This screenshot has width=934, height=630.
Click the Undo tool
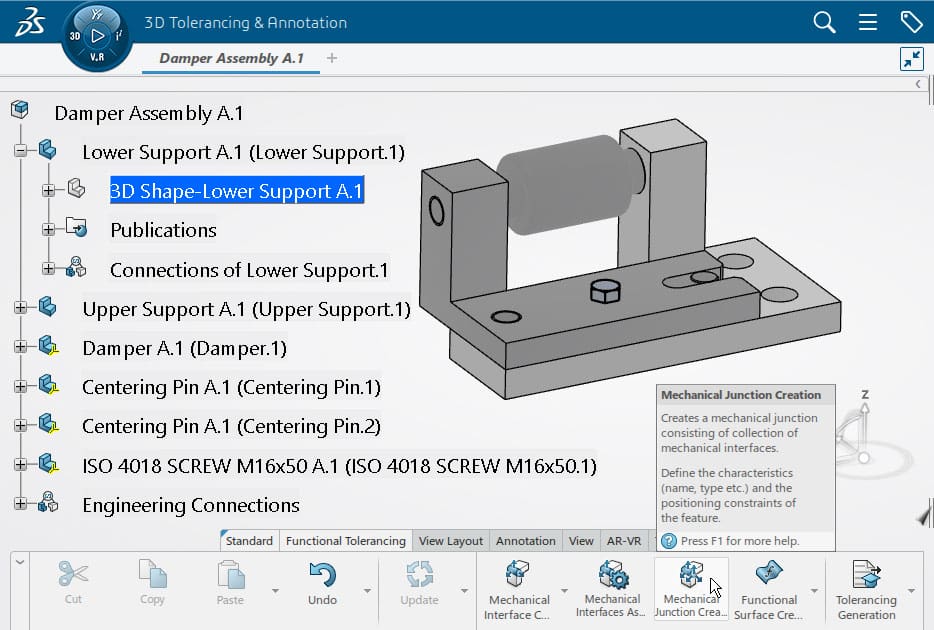pos(322,582)
